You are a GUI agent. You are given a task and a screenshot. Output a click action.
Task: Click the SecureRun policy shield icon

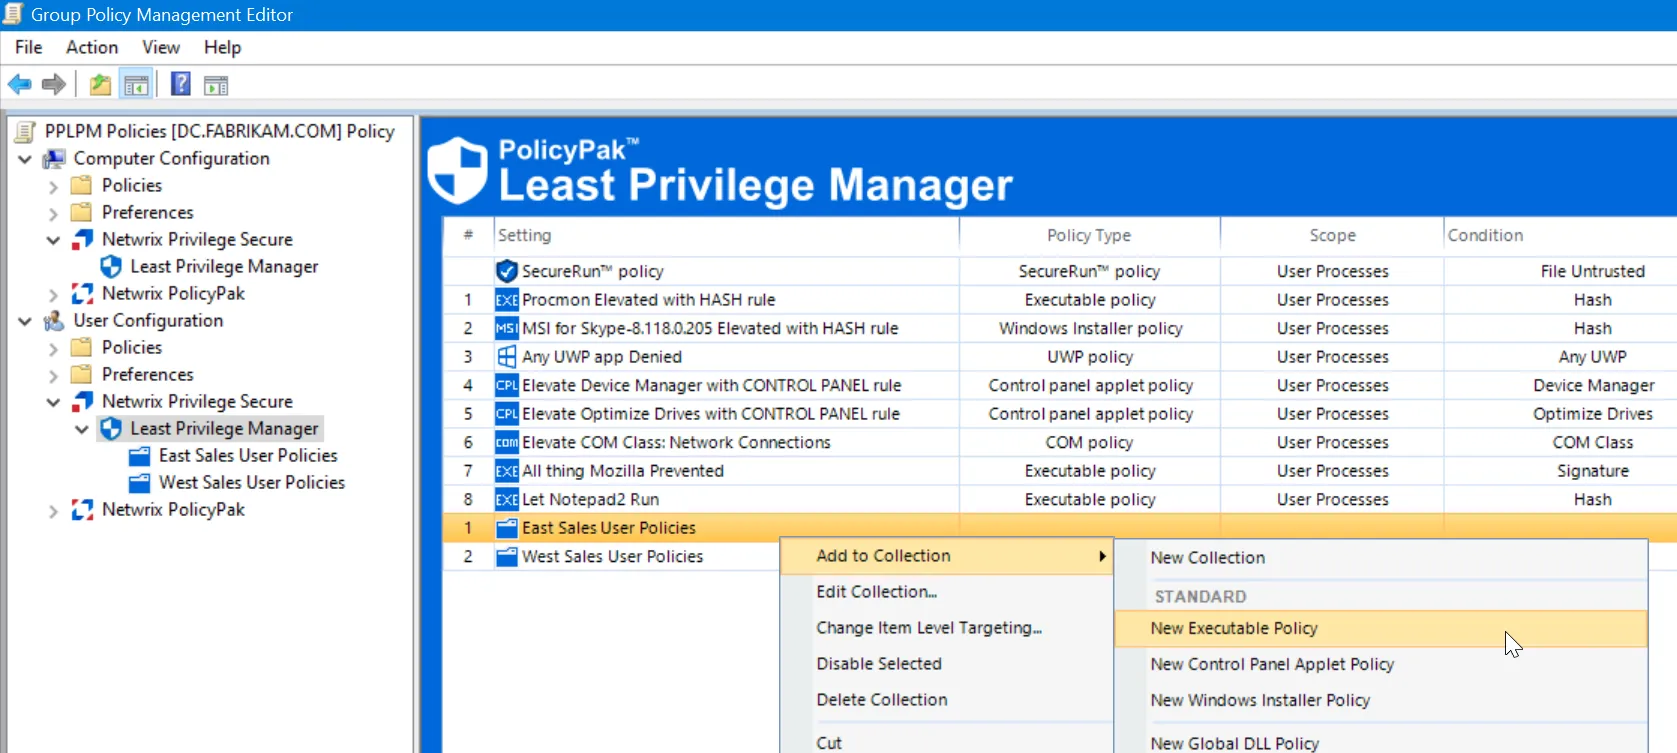pyautogui.click(x=507, y=271)
